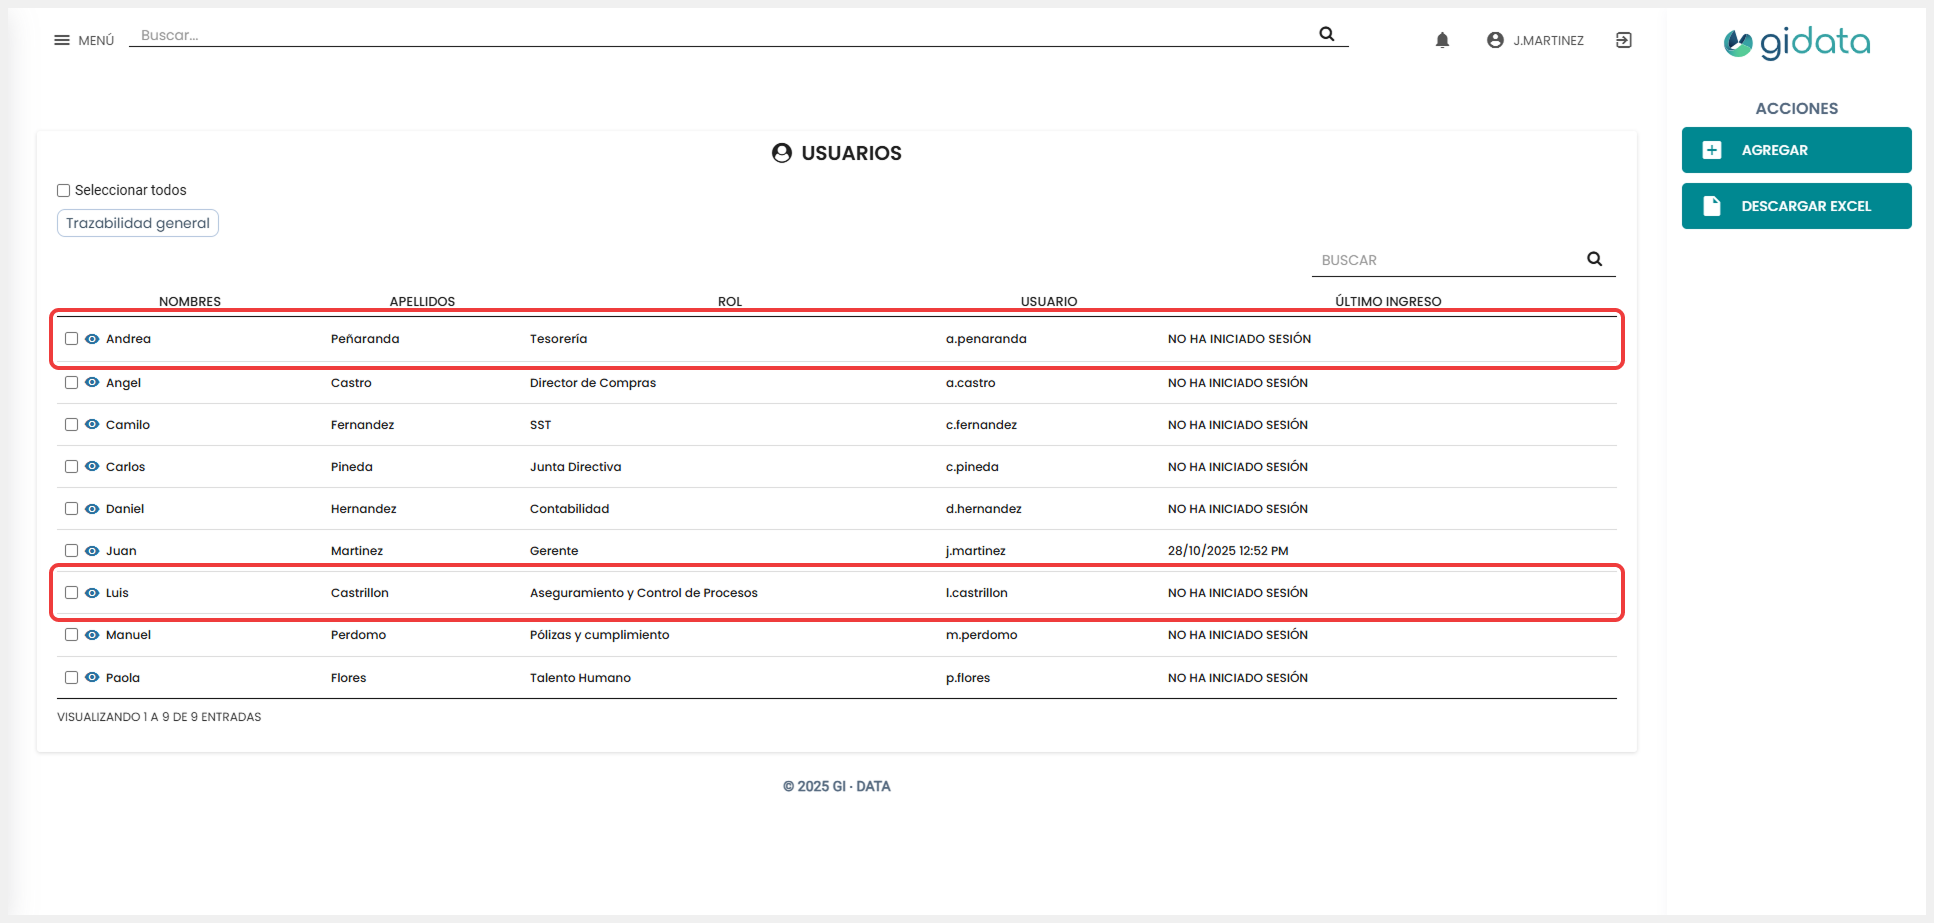Viewport: 1934px width, 923px height.
Task: Open the notifications bell icon
Action: pyautogui.click(x=1442, y=39)
